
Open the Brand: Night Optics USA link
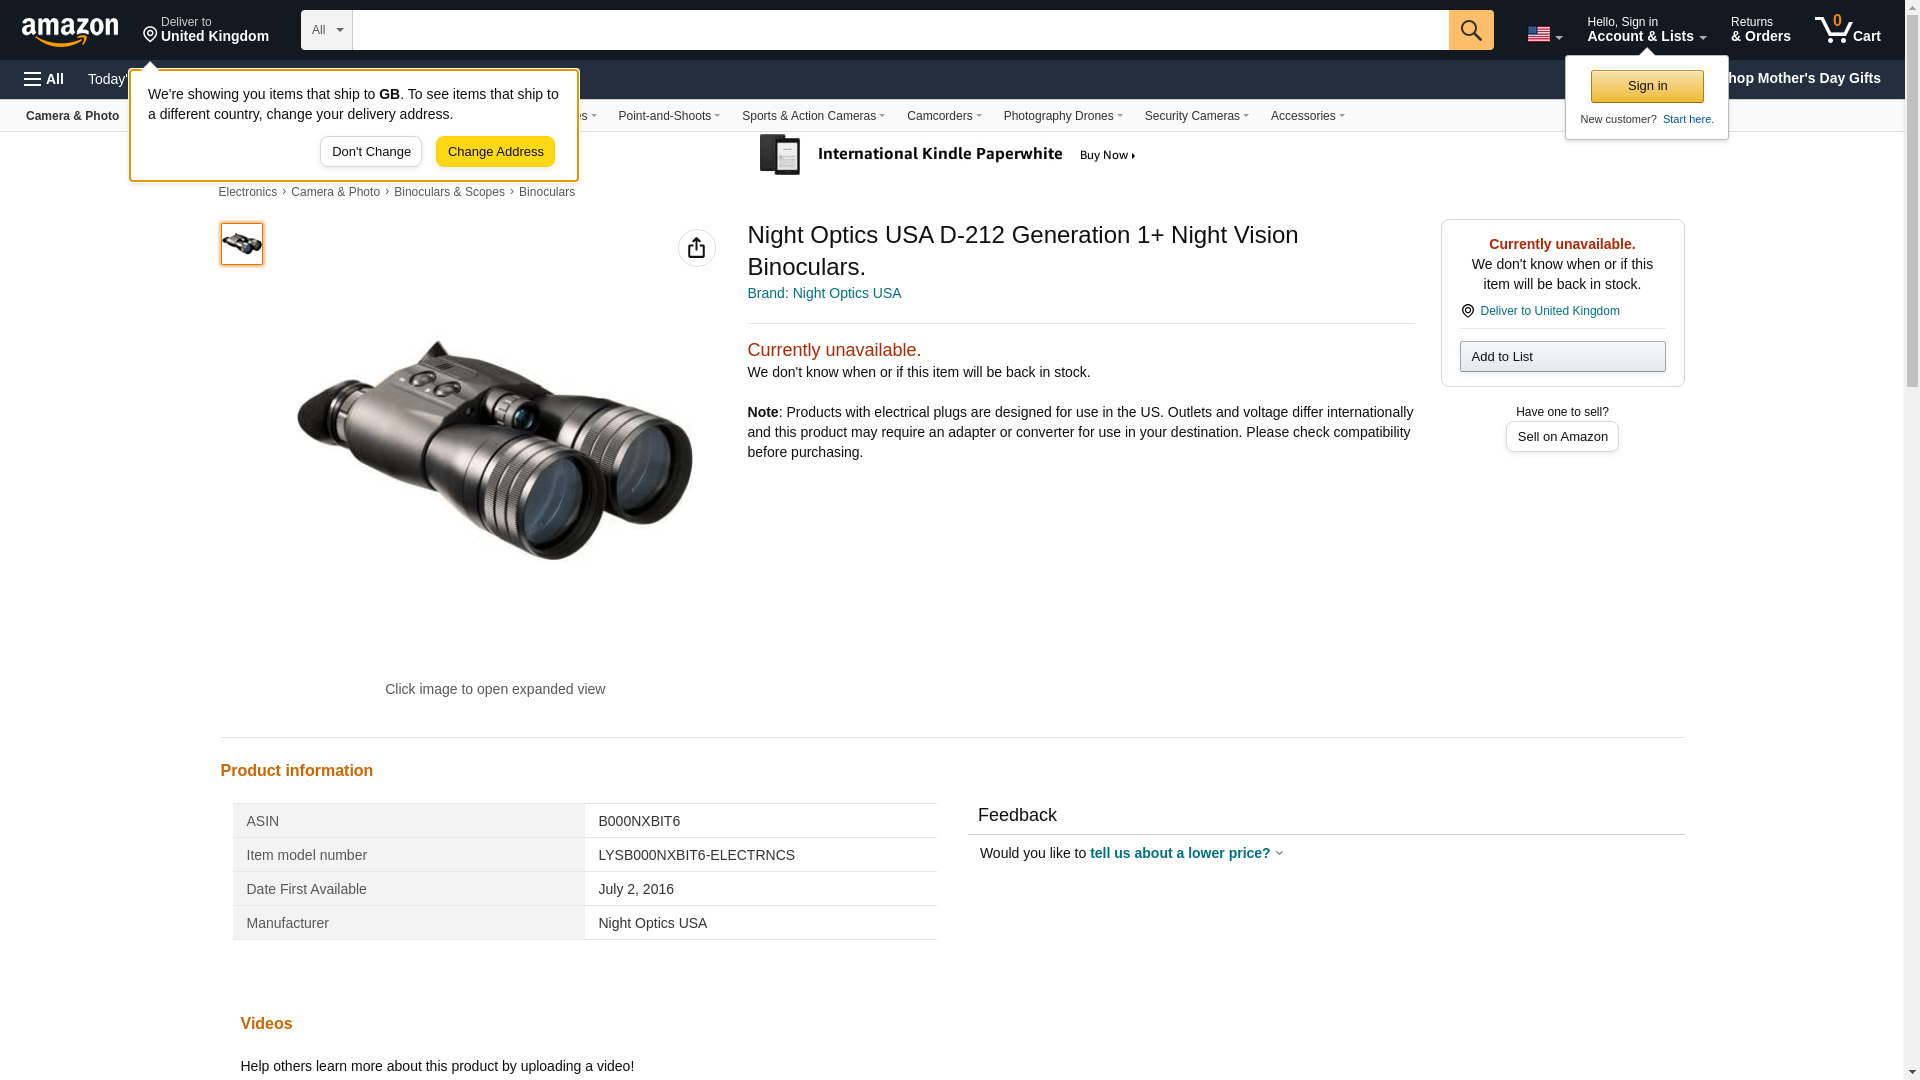click(824, 293)
